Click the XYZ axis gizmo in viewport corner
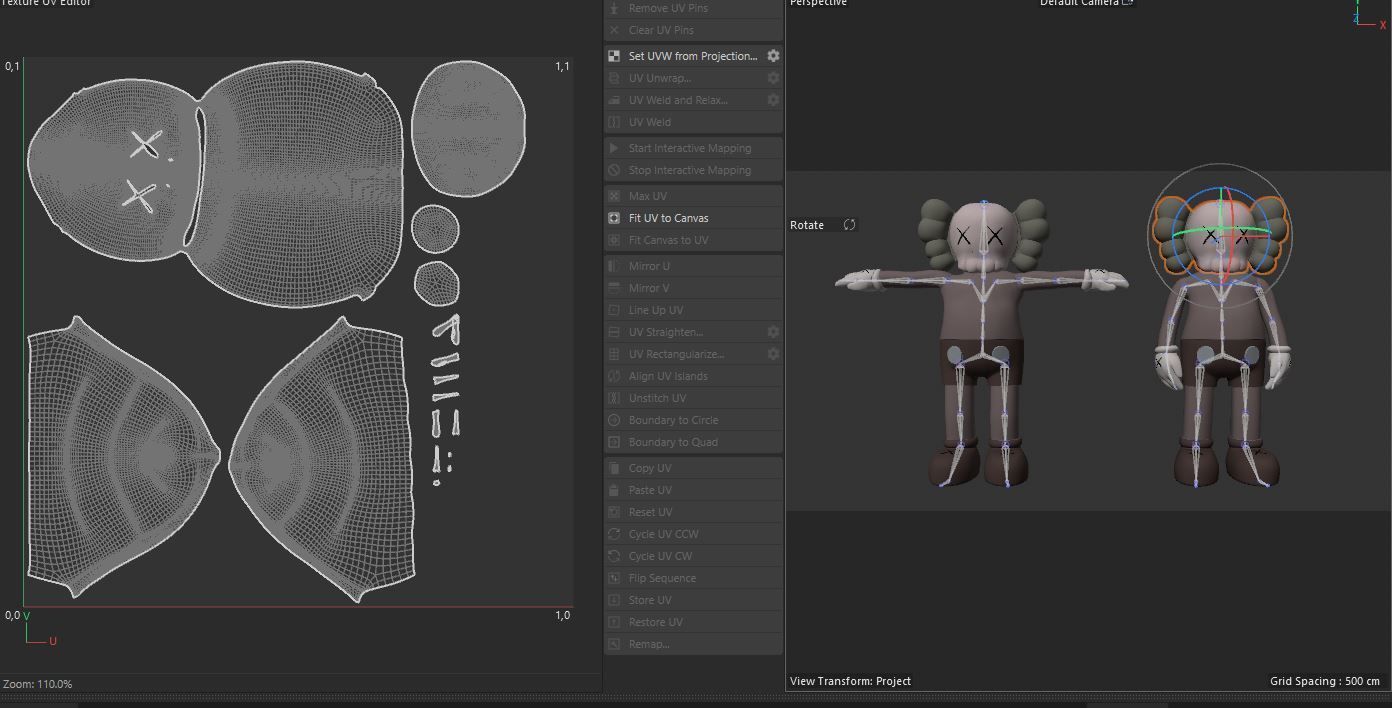Image resolution: width=1392 pixels, height=708 pixels. pos(1369,16)
